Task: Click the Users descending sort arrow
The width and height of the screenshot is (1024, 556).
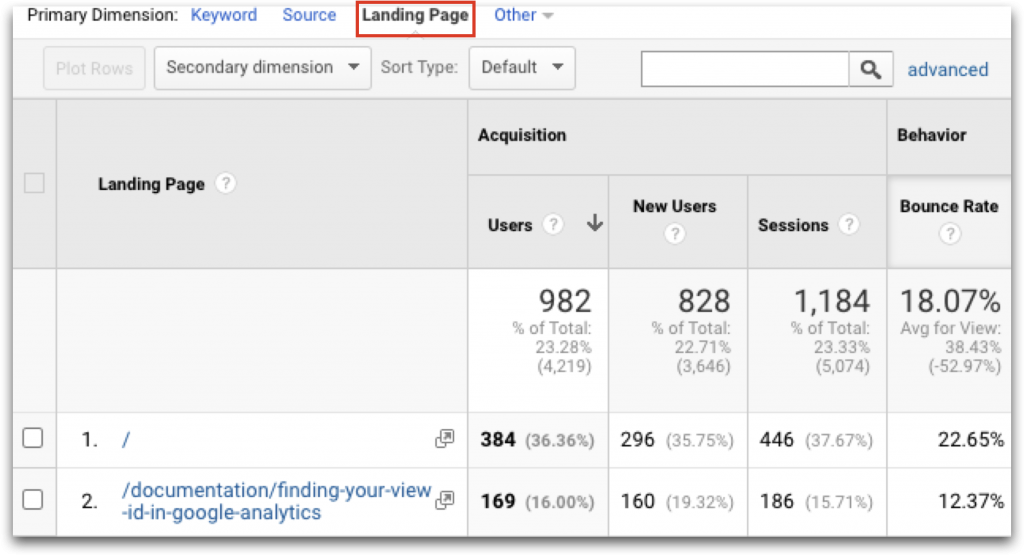Action: click(594, 223)
